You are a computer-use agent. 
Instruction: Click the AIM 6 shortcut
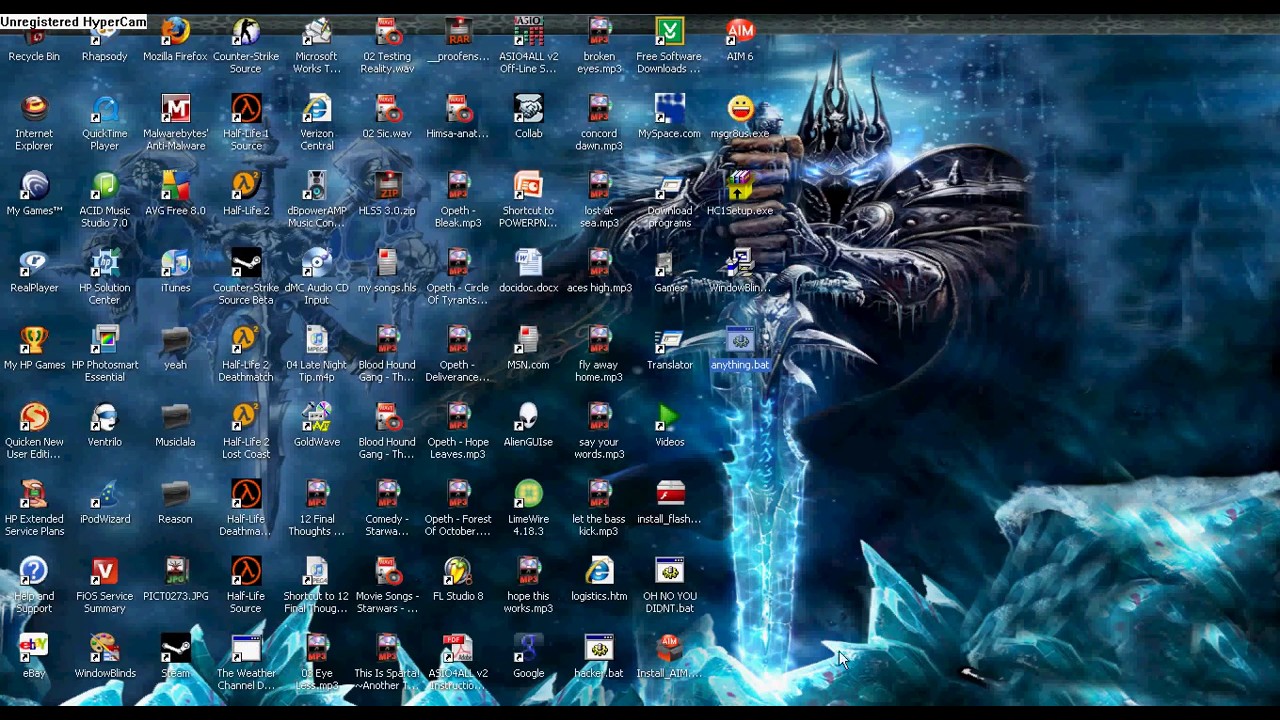pyautogui.click(x=740, y=40)
